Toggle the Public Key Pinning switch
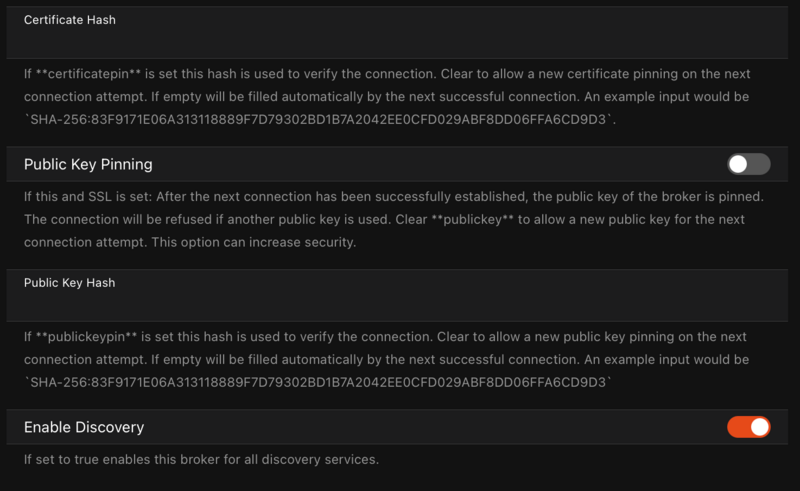The image size is (800, 491). coord(749,164)
